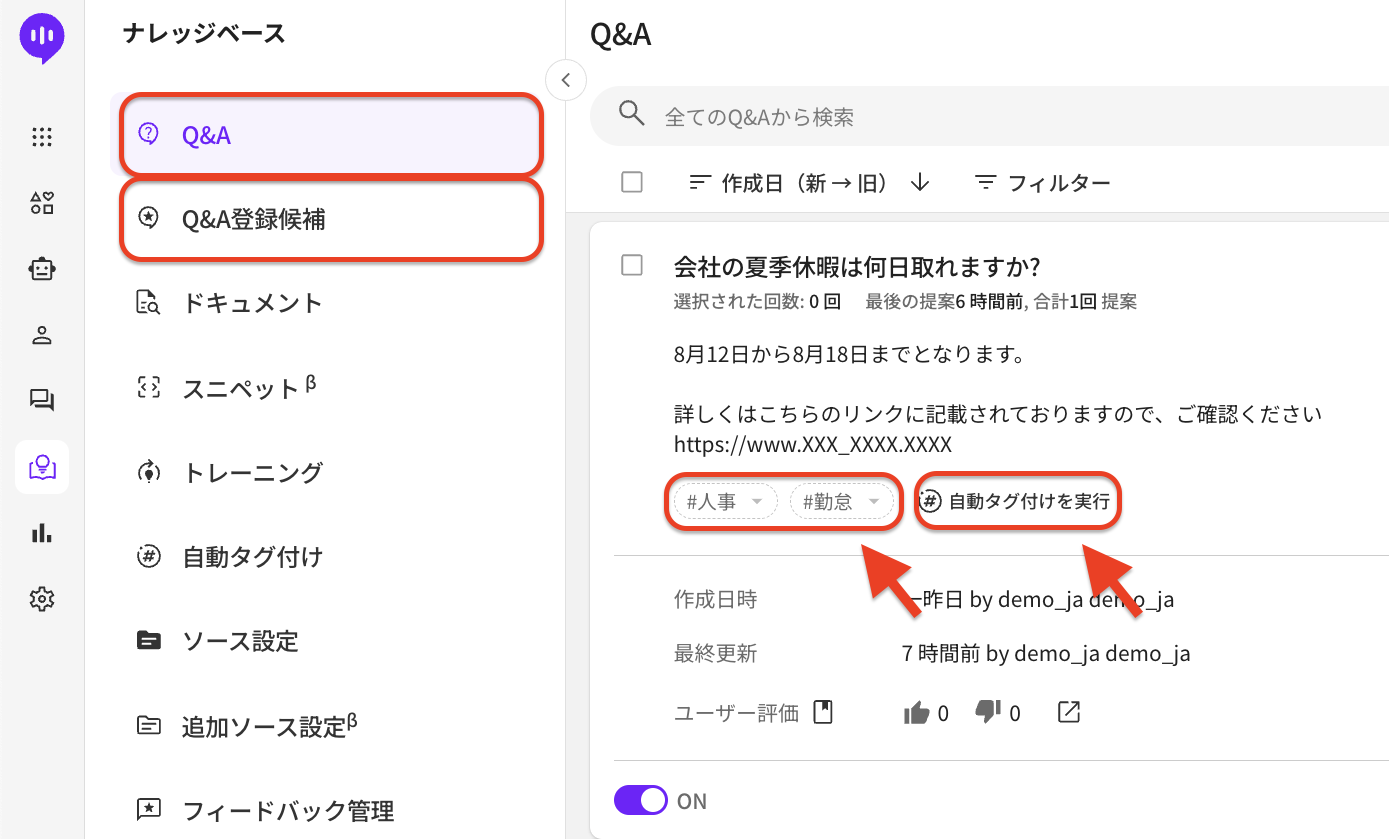Screen dimensions: 1389x839
Task: Check the select-all checkbox above the list
Action: (x=632, y=182)
